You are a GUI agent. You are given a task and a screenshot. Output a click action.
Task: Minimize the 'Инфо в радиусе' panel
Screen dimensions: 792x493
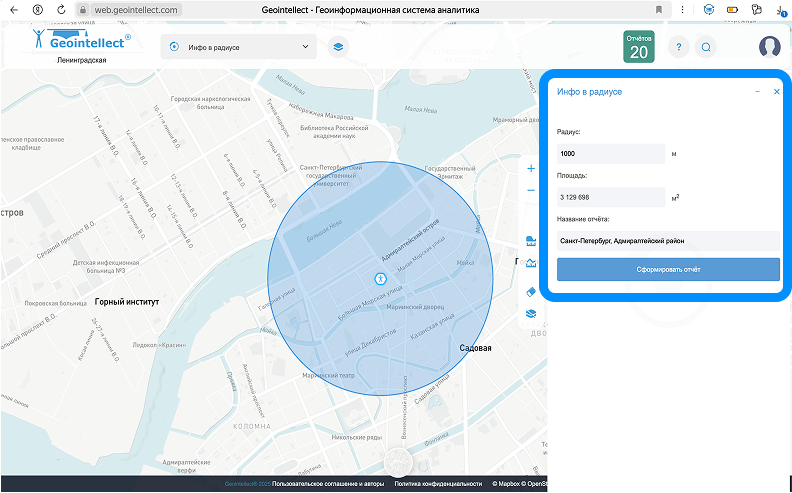757,91
